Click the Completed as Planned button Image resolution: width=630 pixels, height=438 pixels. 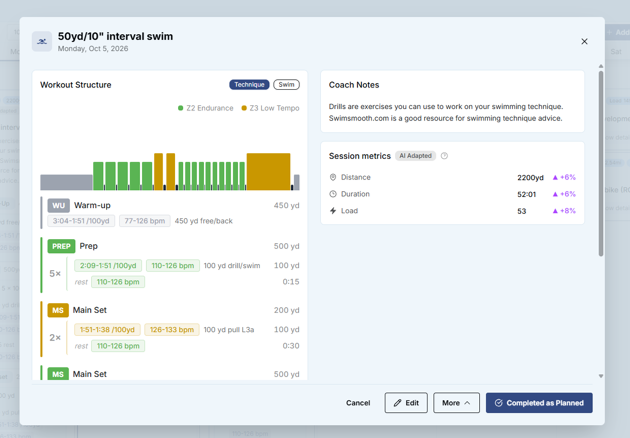click(539, 403)
